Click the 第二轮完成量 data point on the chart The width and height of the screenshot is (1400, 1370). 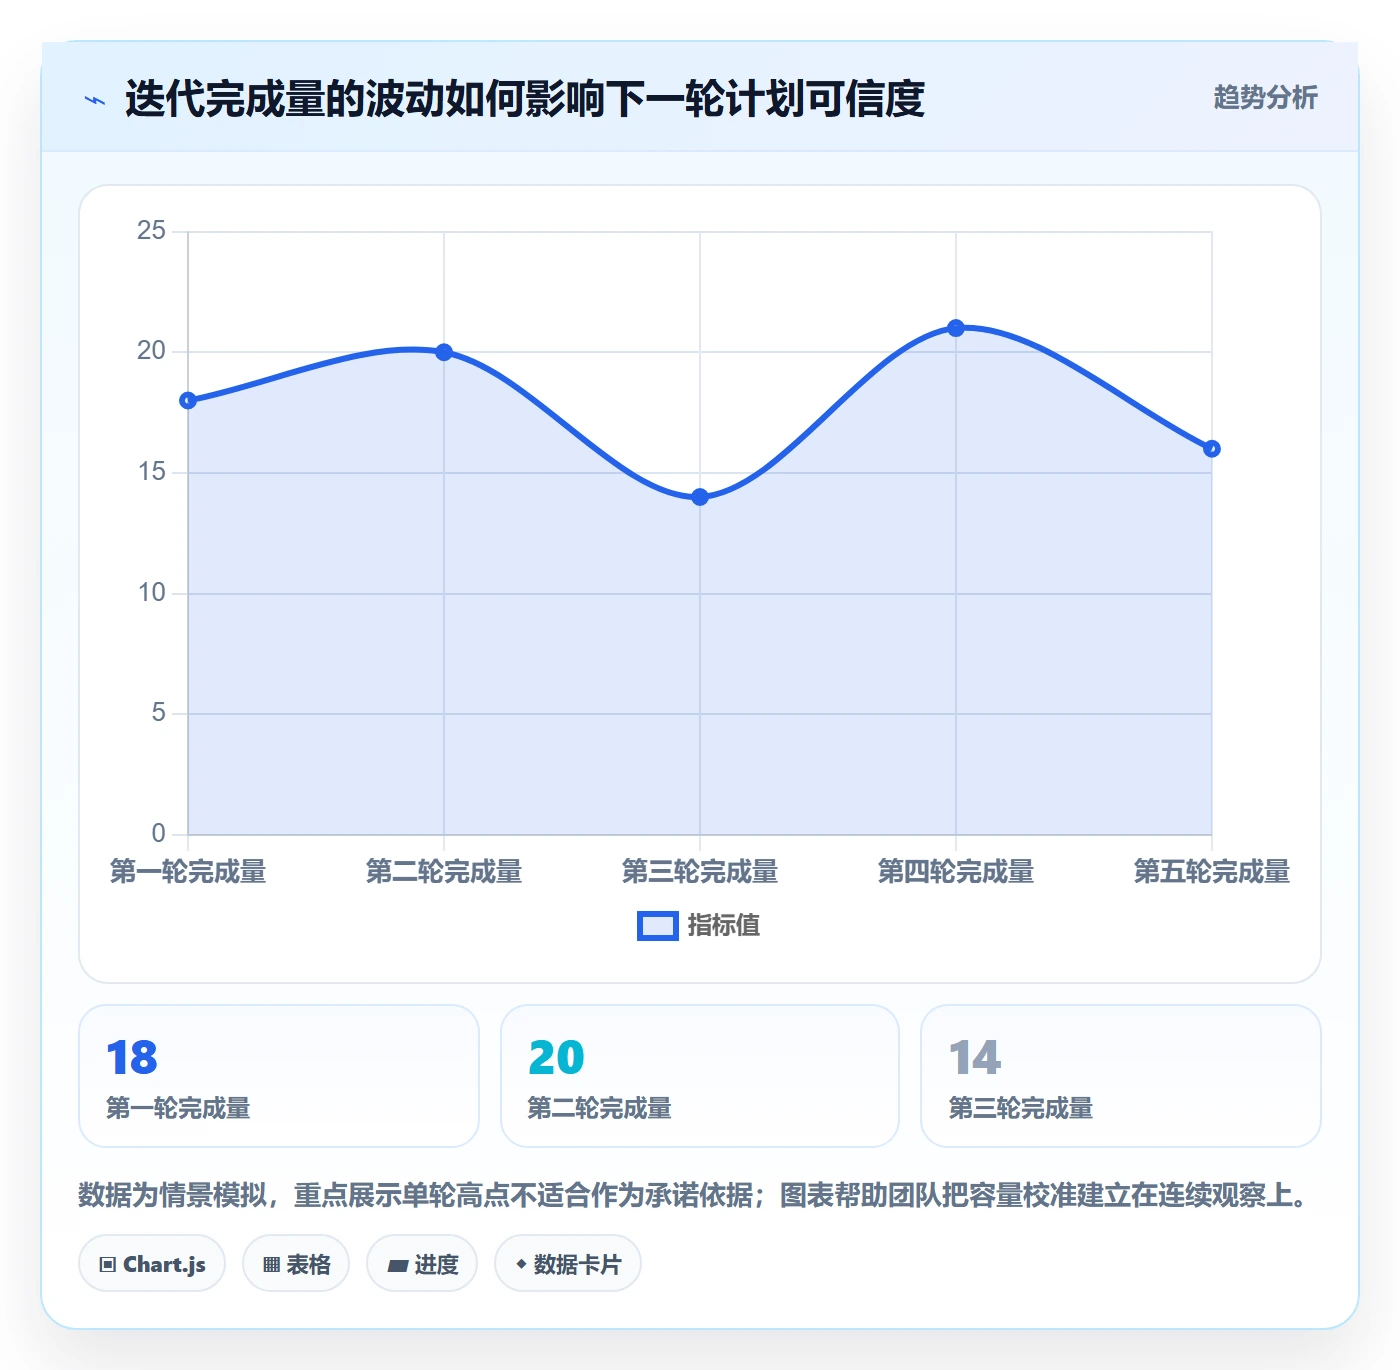(x=444, y=352)
